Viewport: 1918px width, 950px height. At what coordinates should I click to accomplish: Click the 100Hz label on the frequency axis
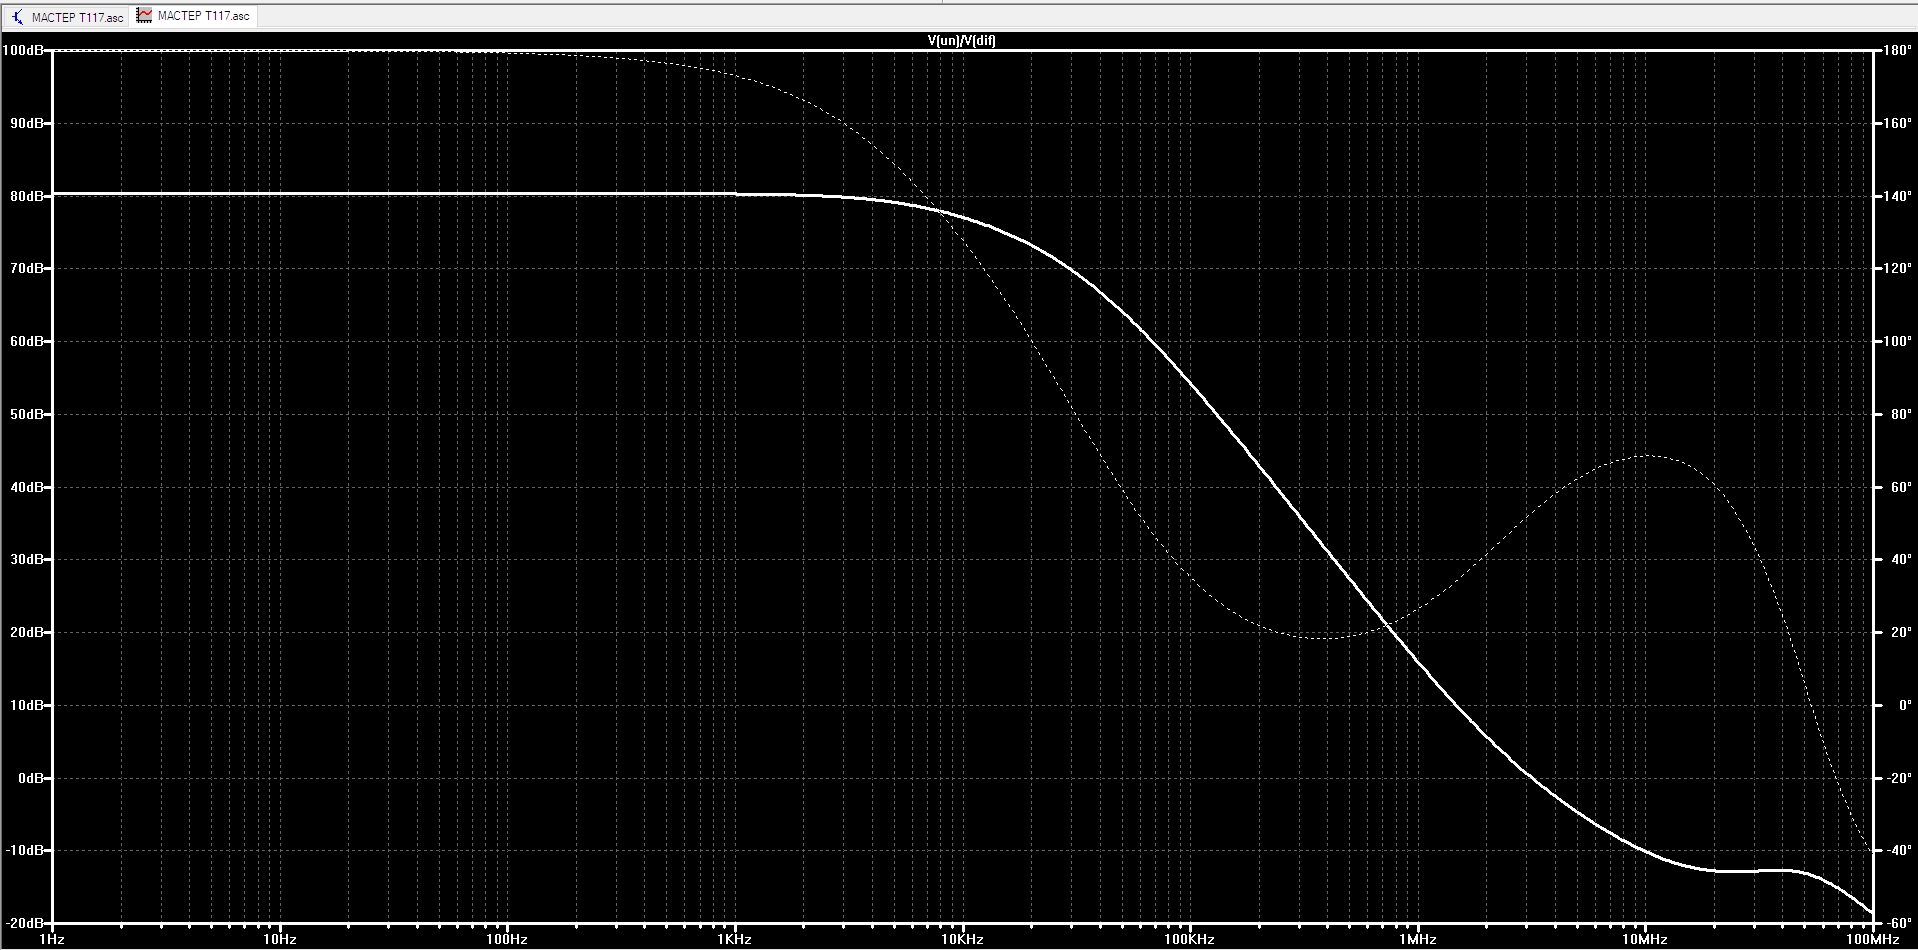(x=507, y=940)
